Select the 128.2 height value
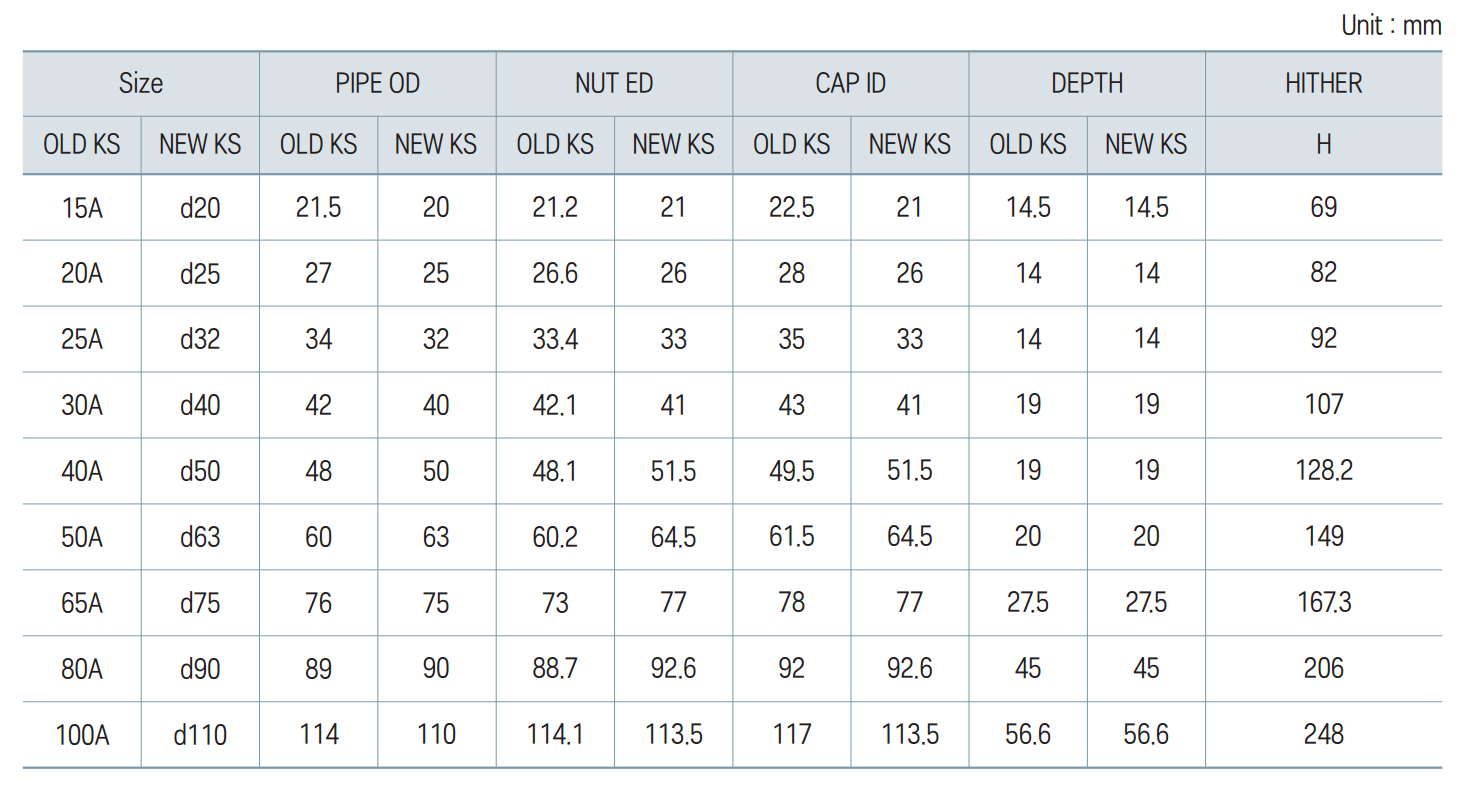This screenshot has width=1478, height=791. coord(1323,471)
